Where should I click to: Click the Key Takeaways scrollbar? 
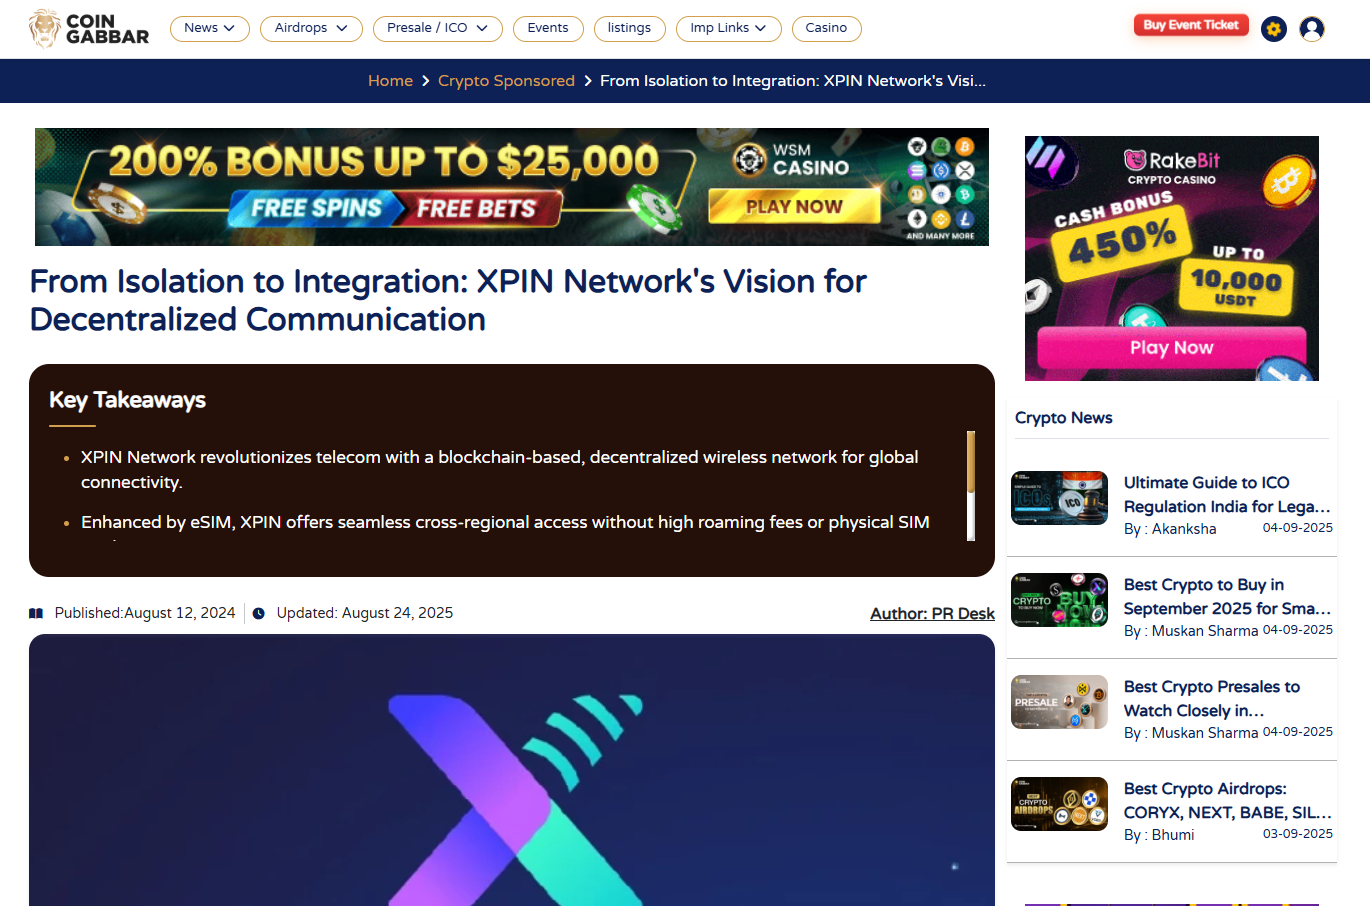970,485
